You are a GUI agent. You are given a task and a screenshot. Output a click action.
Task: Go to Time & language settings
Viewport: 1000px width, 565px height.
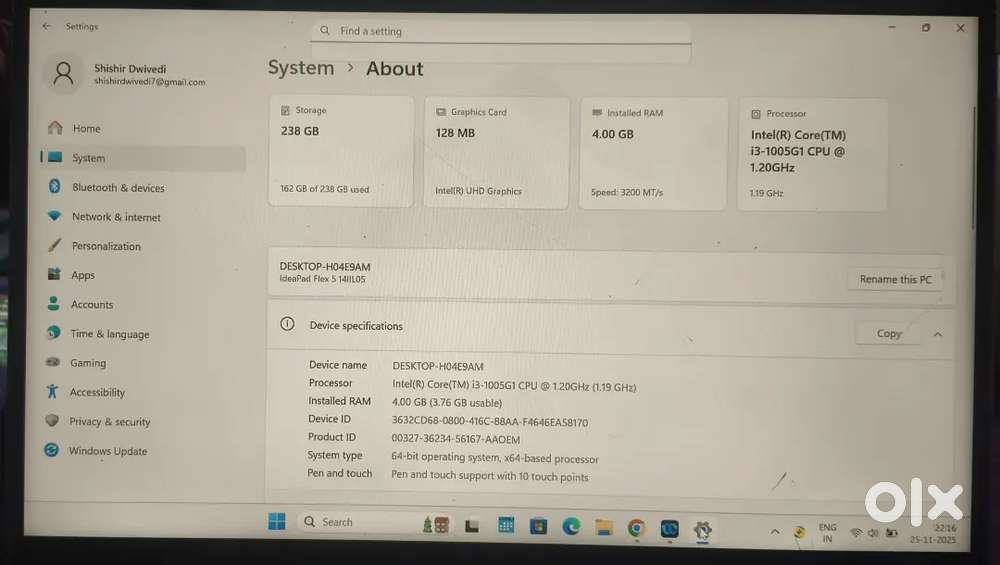click(109, 334)
